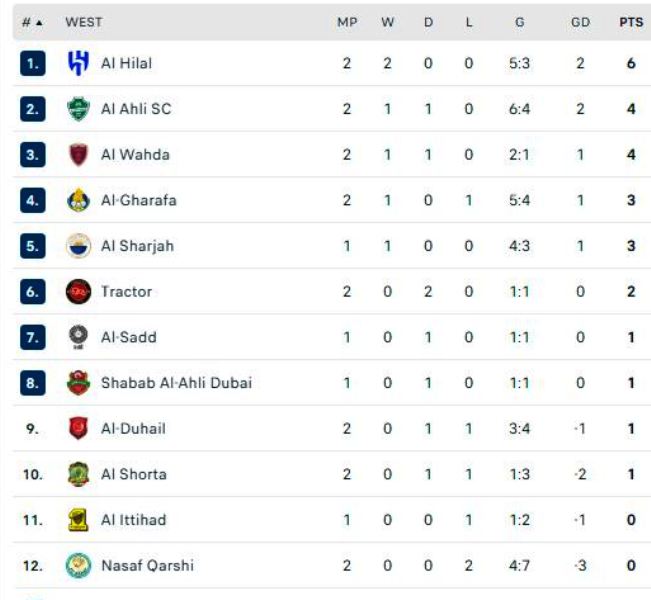This screenshot has width=651, height=600.
Task: Click the W wins column header
Action: pos(387,21)
